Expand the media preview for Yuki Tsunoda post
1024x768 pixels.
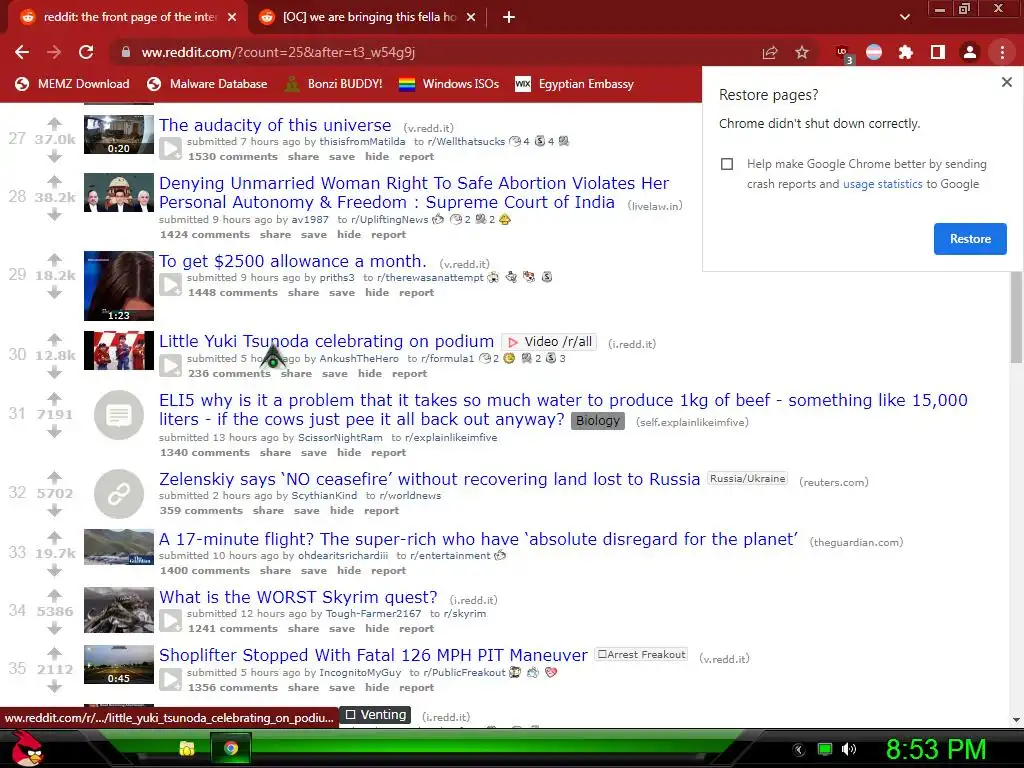(x=170, y=366)
